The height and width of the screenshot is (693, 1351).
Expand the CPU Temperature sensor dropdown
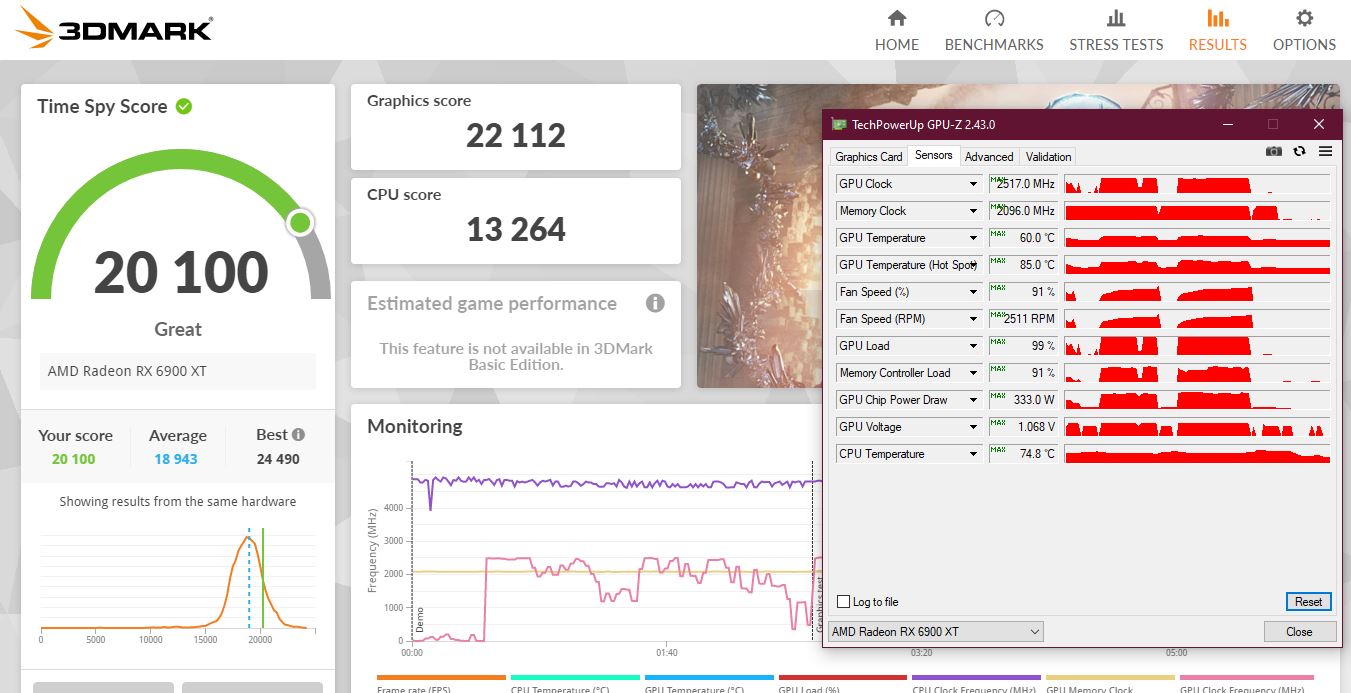pyautogui.click(x=973, y=454)
